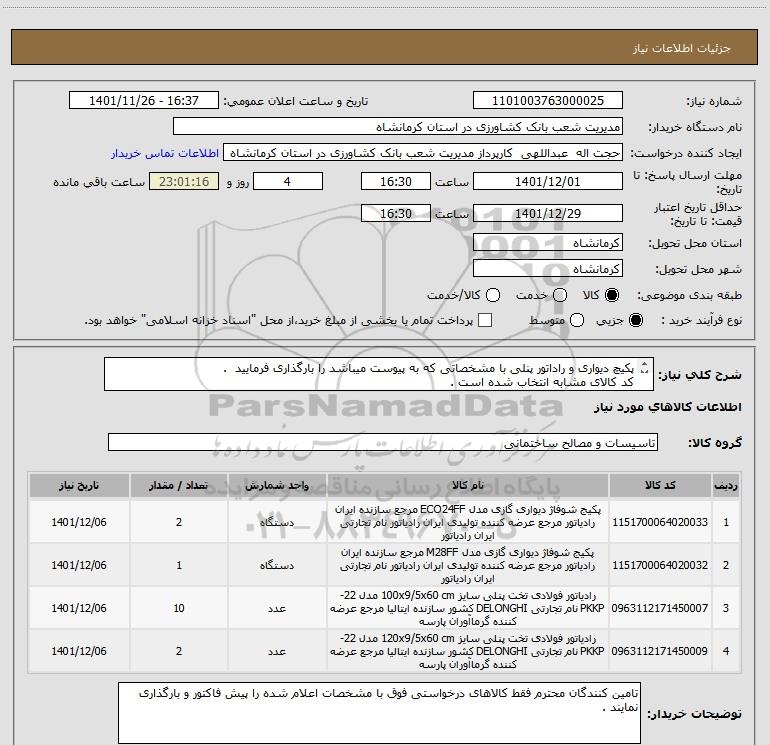
Task: Click the request creator name field
Action: coord(423,153)
